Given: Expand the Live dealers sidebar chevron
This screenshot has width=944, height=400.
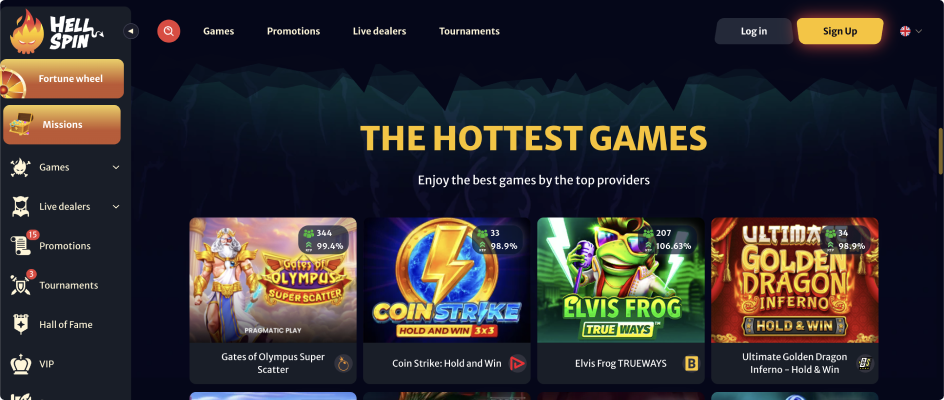Looking at the screenshot, I should click(116, 207).
